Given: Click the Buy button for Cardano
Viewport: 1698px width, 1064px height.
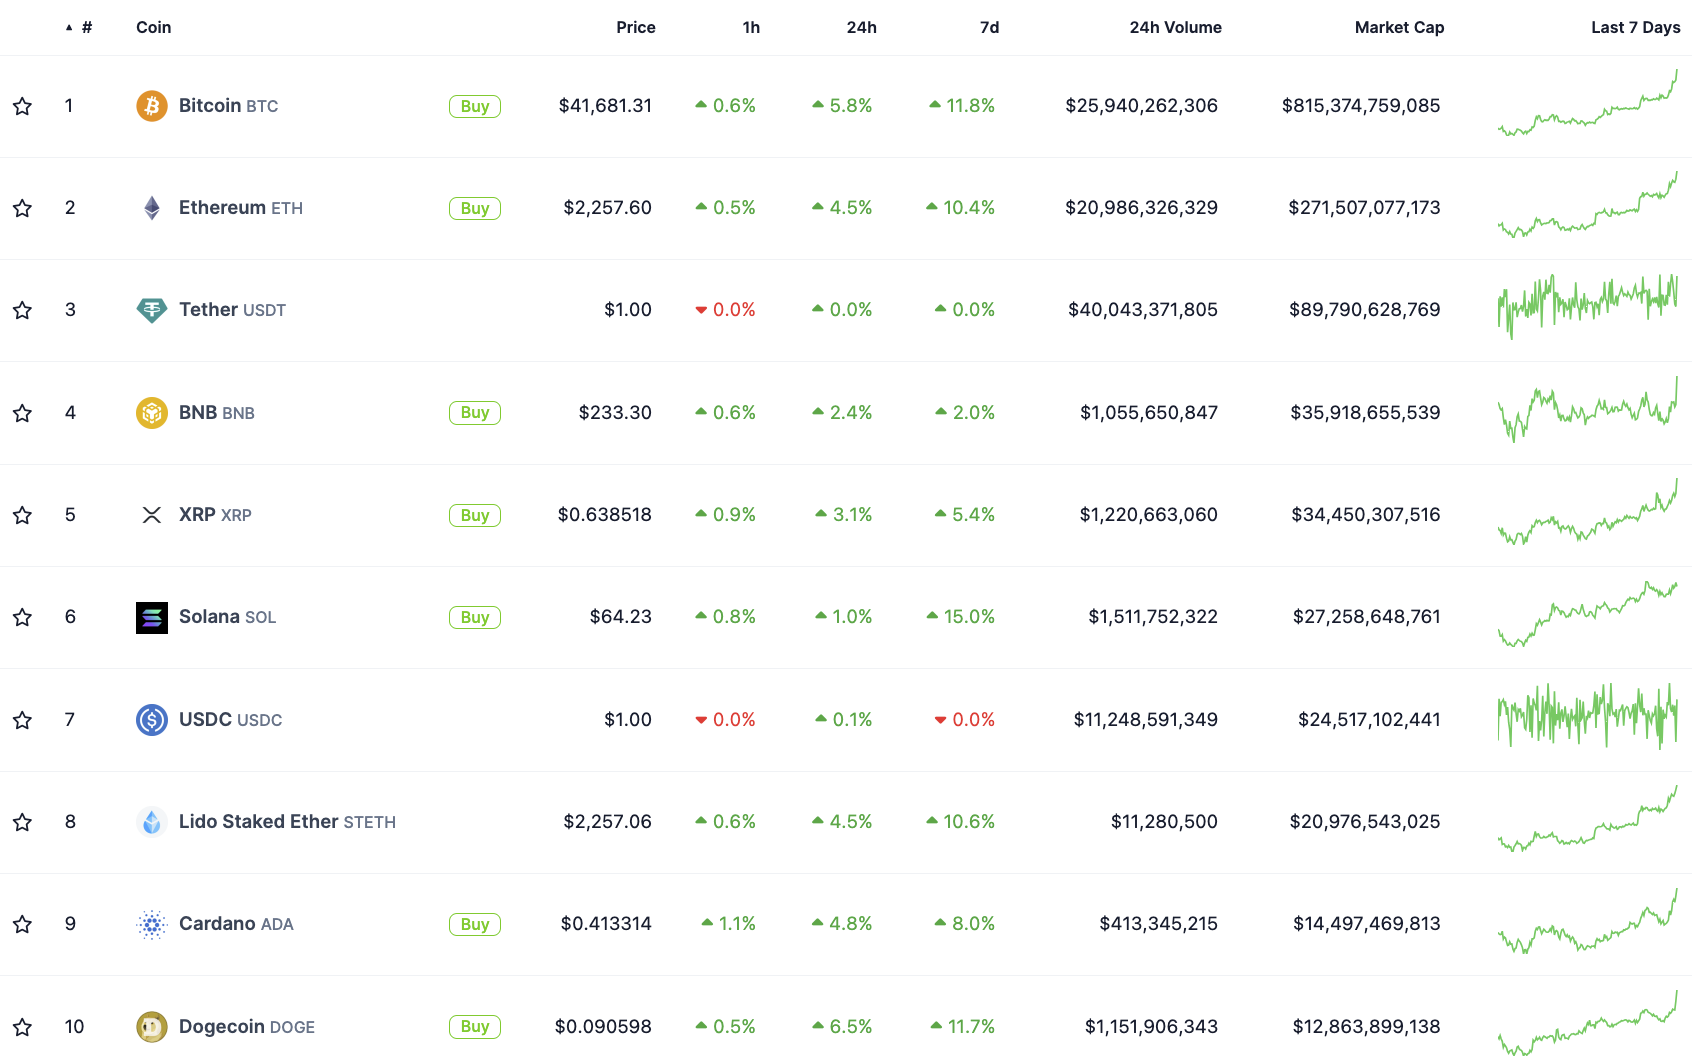Looking at the screenshot, I should click(475, 924).
